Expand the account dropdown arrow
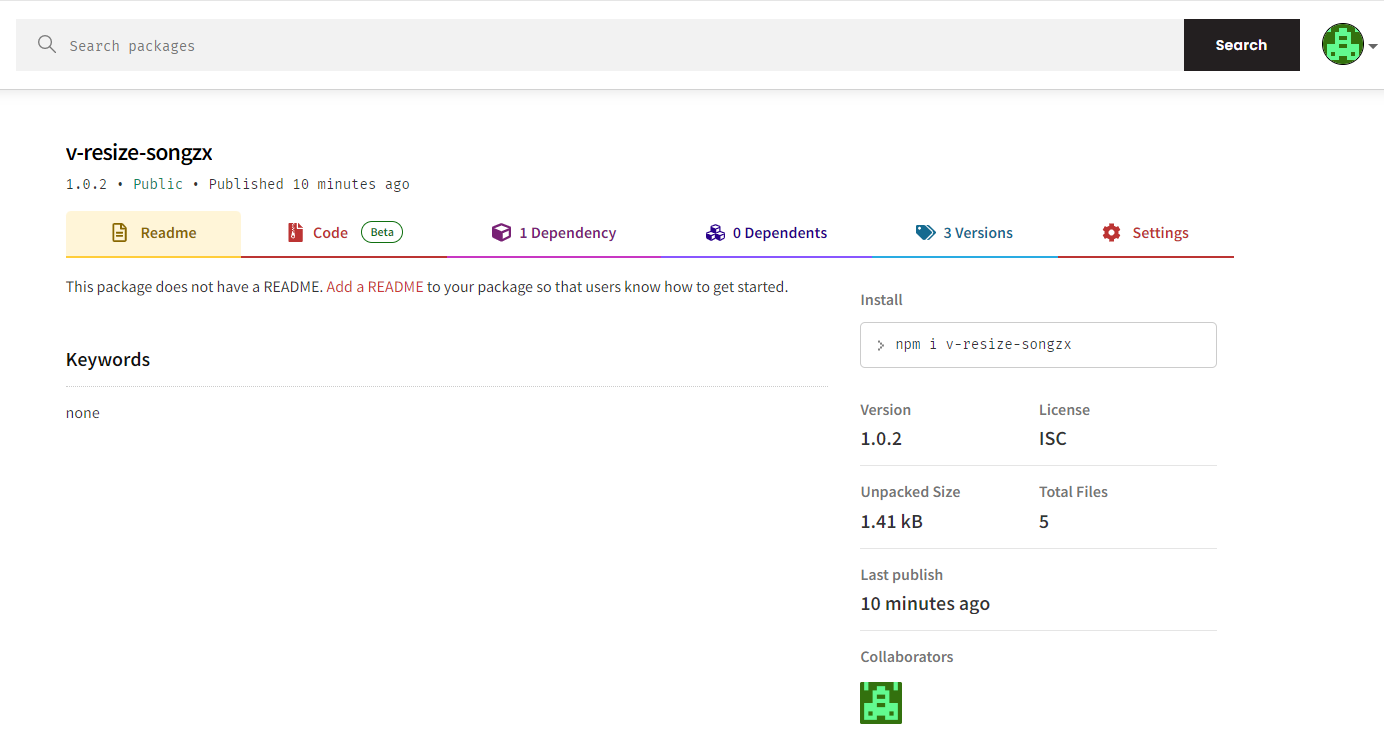The image size is (1384, 744). 1373,46
